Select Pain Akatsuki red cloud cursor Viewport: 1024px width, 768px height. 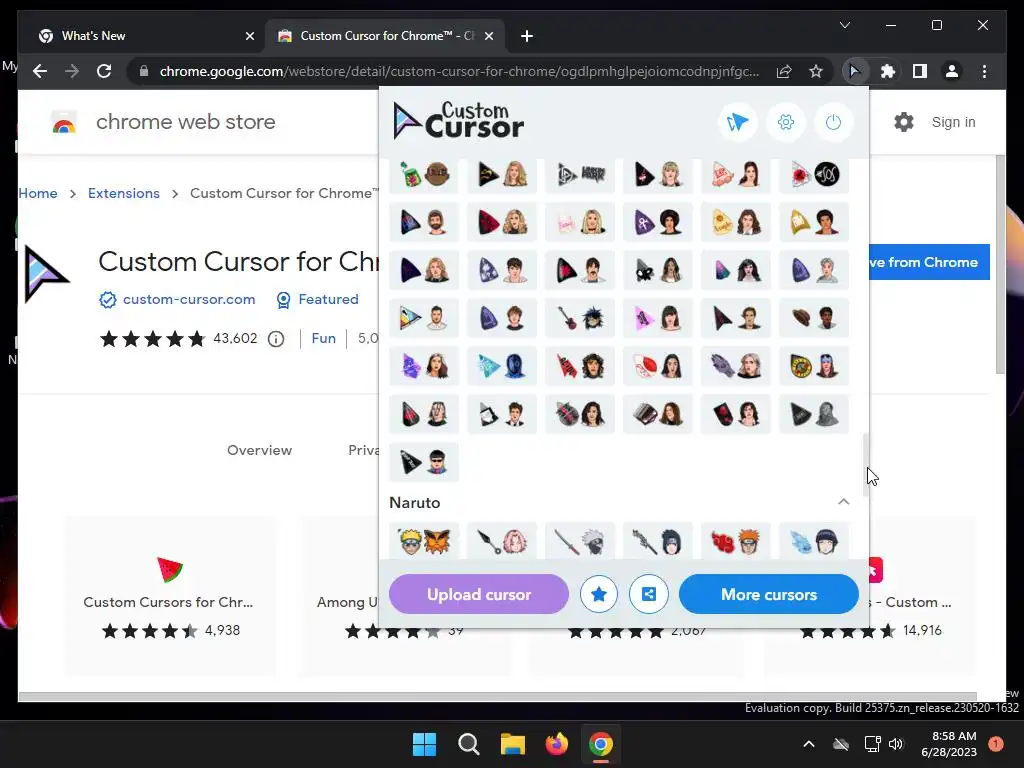click(x=736, y=541)
